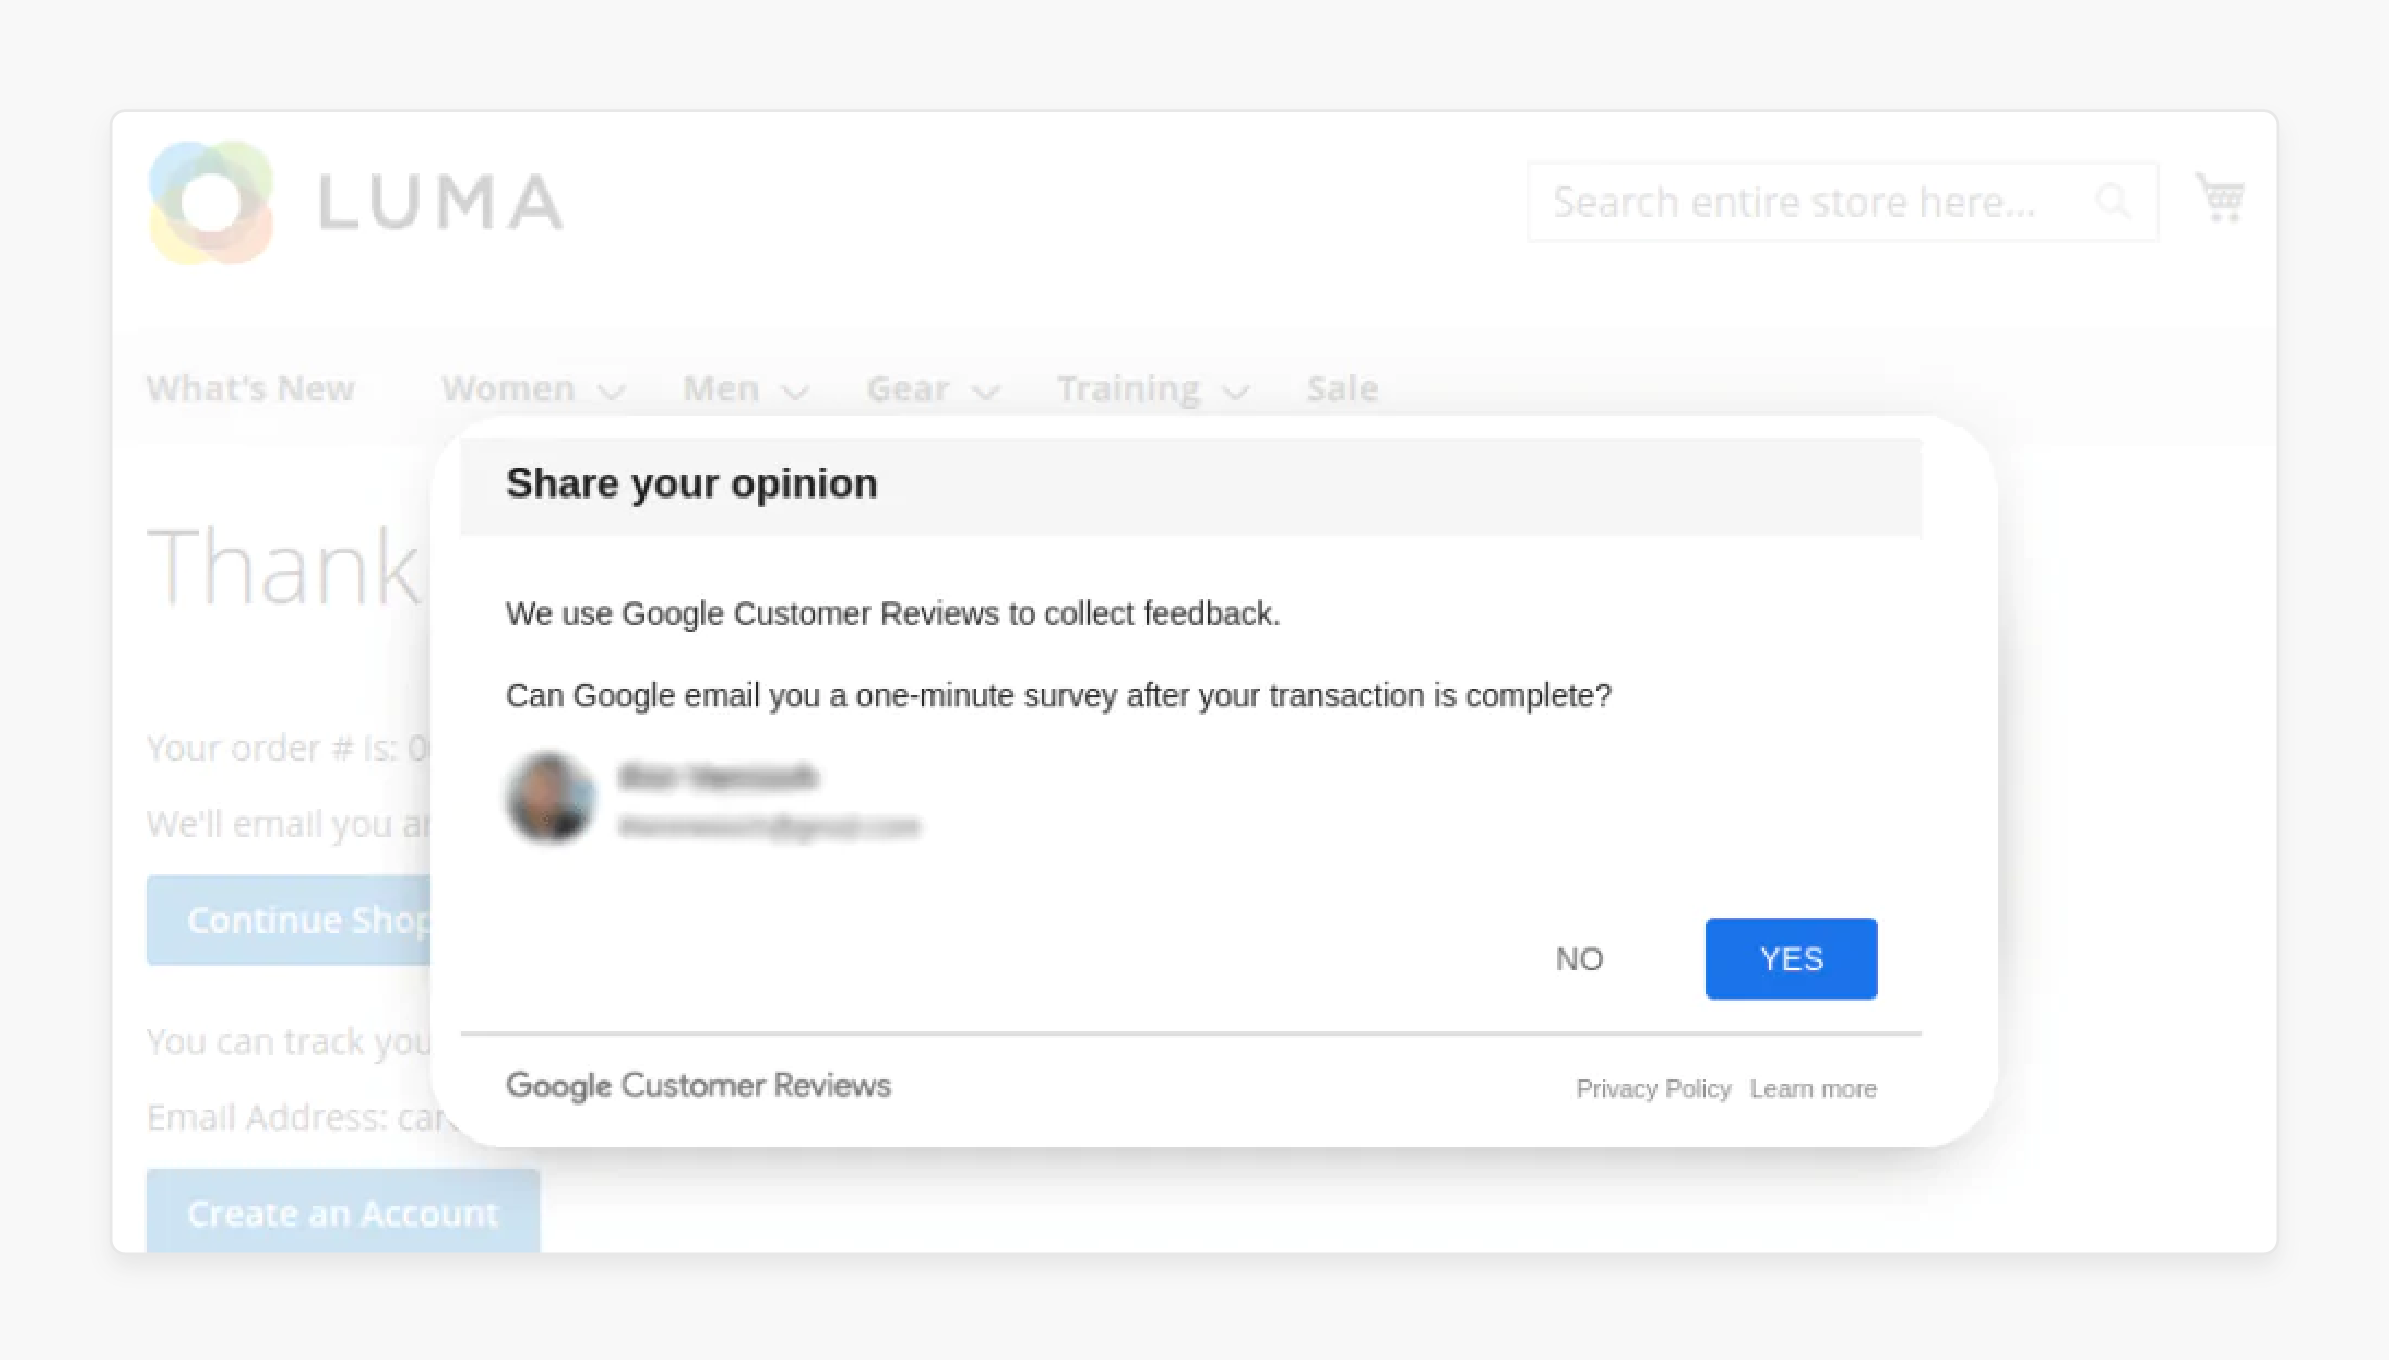Click the Google Customer Reviews logo
2389x1360 pixels.
coord(698,1085)
